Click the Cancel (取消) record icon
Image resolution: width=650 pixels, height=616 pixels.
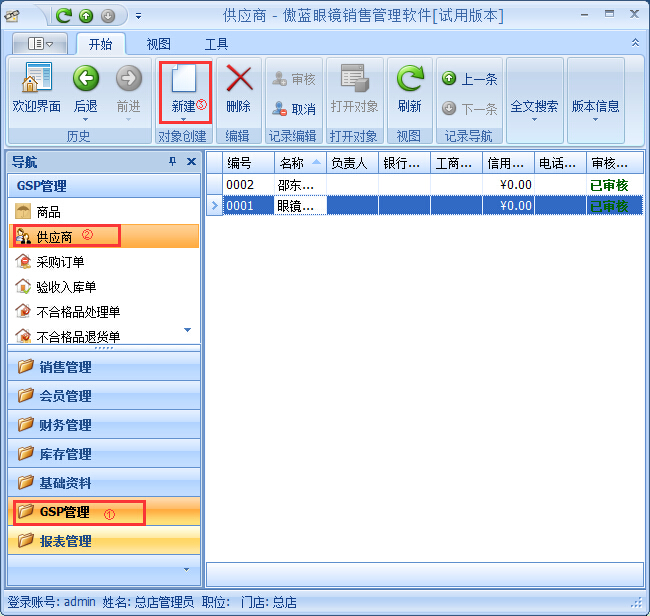point(293,109)
